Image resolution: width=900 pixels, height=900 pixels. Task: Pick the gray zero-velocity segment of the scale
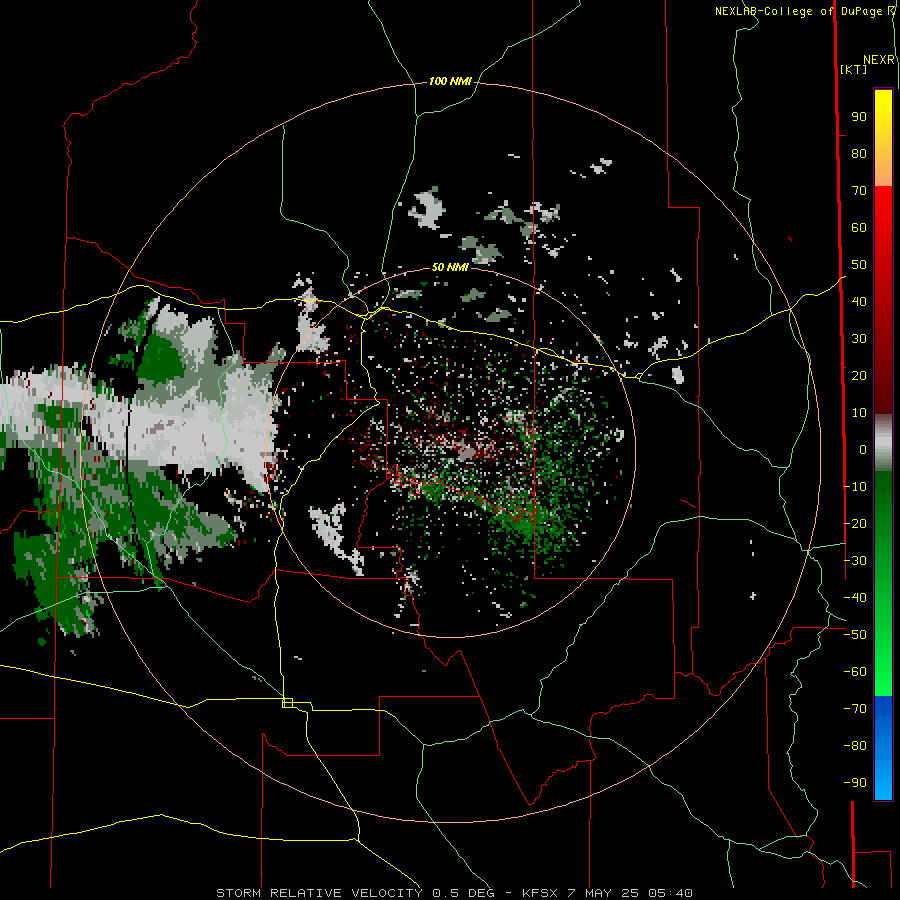click(x=883, y=442)
